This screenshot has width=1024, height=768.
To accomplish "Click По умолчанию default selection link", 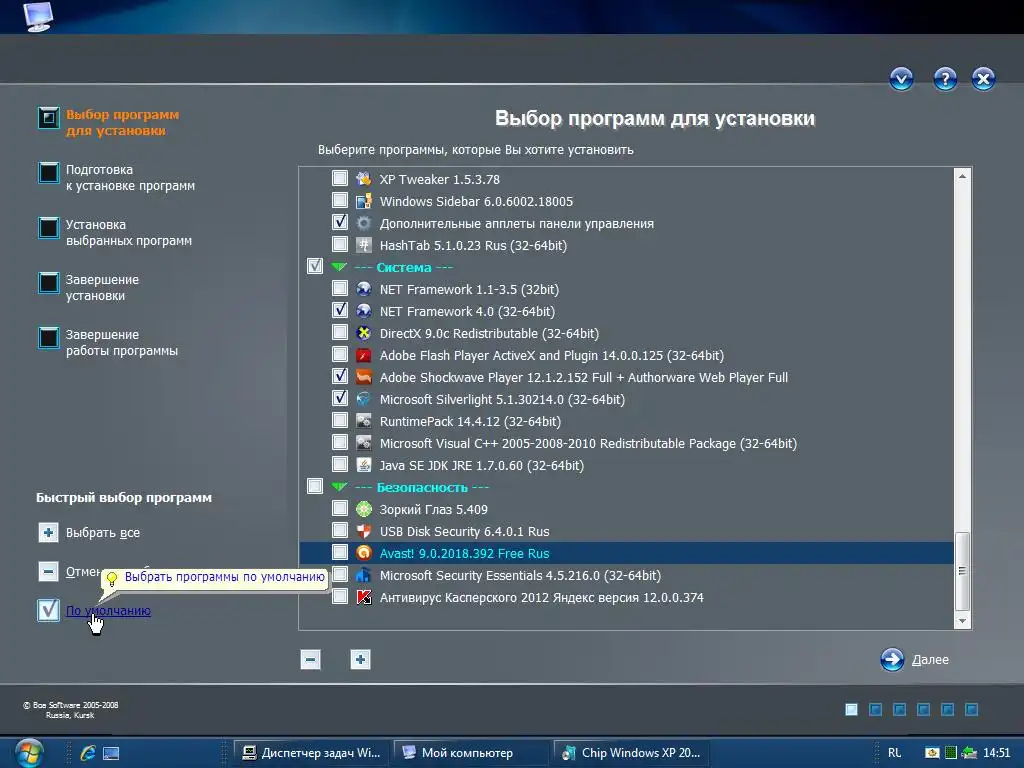I will (x=108, y=611).
